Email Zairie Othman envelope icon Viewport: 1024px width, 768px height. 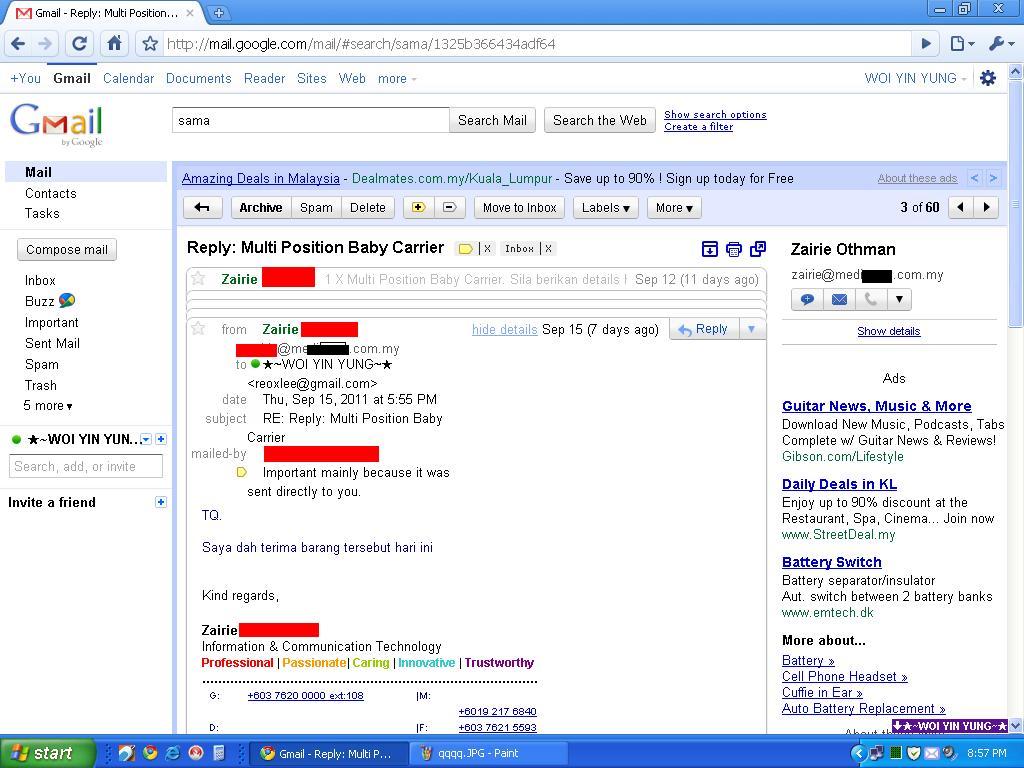(839, 300)
